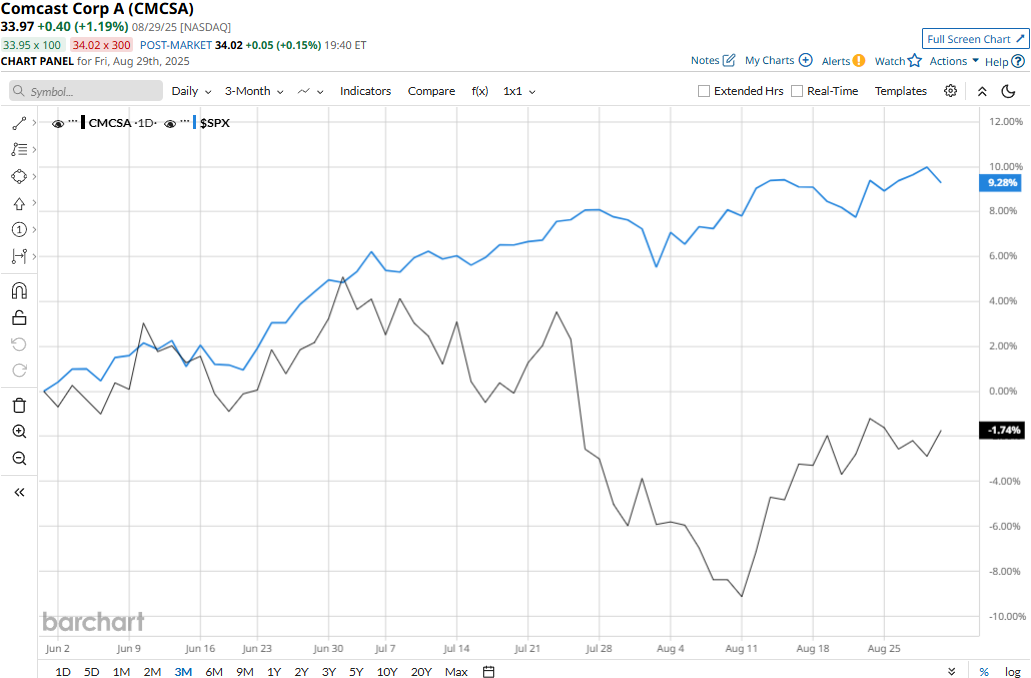Click the Notes pencil icon

[729, 61]
